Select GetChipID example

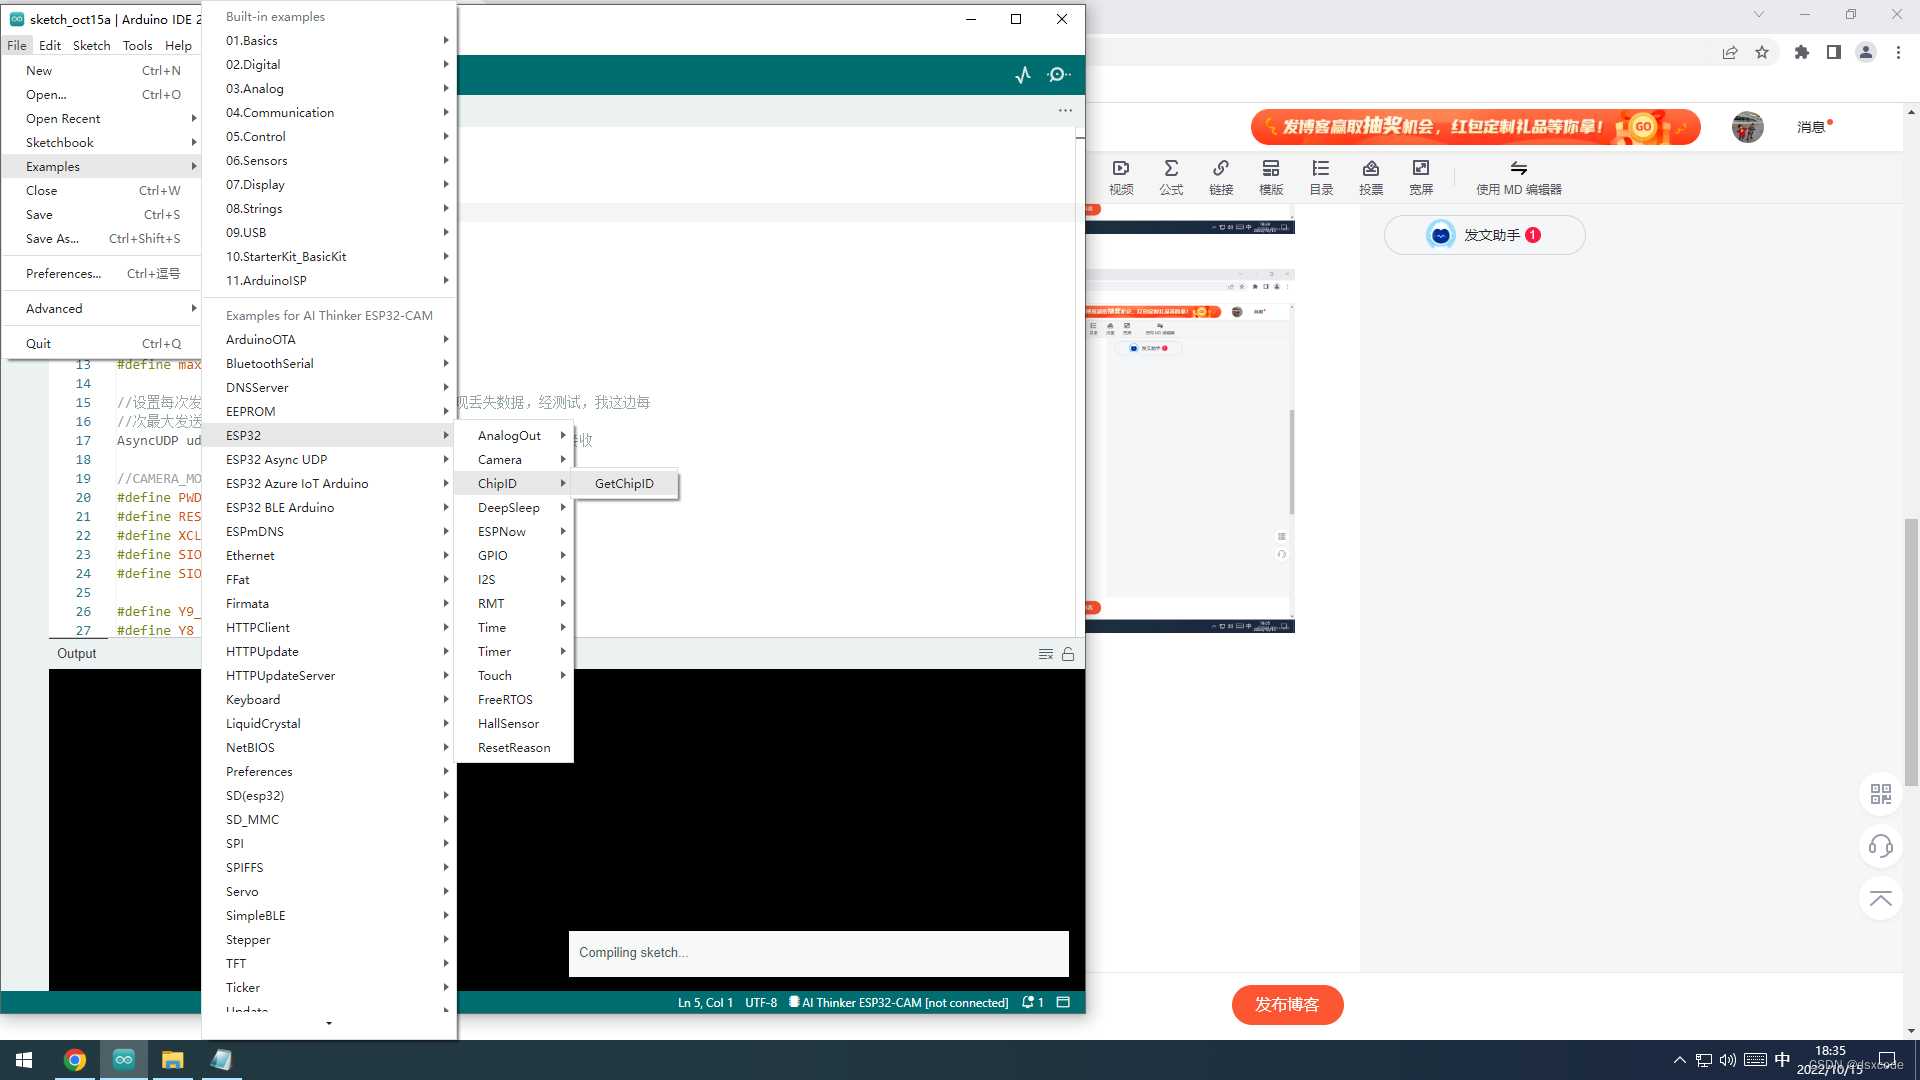[x=624, y=484]
